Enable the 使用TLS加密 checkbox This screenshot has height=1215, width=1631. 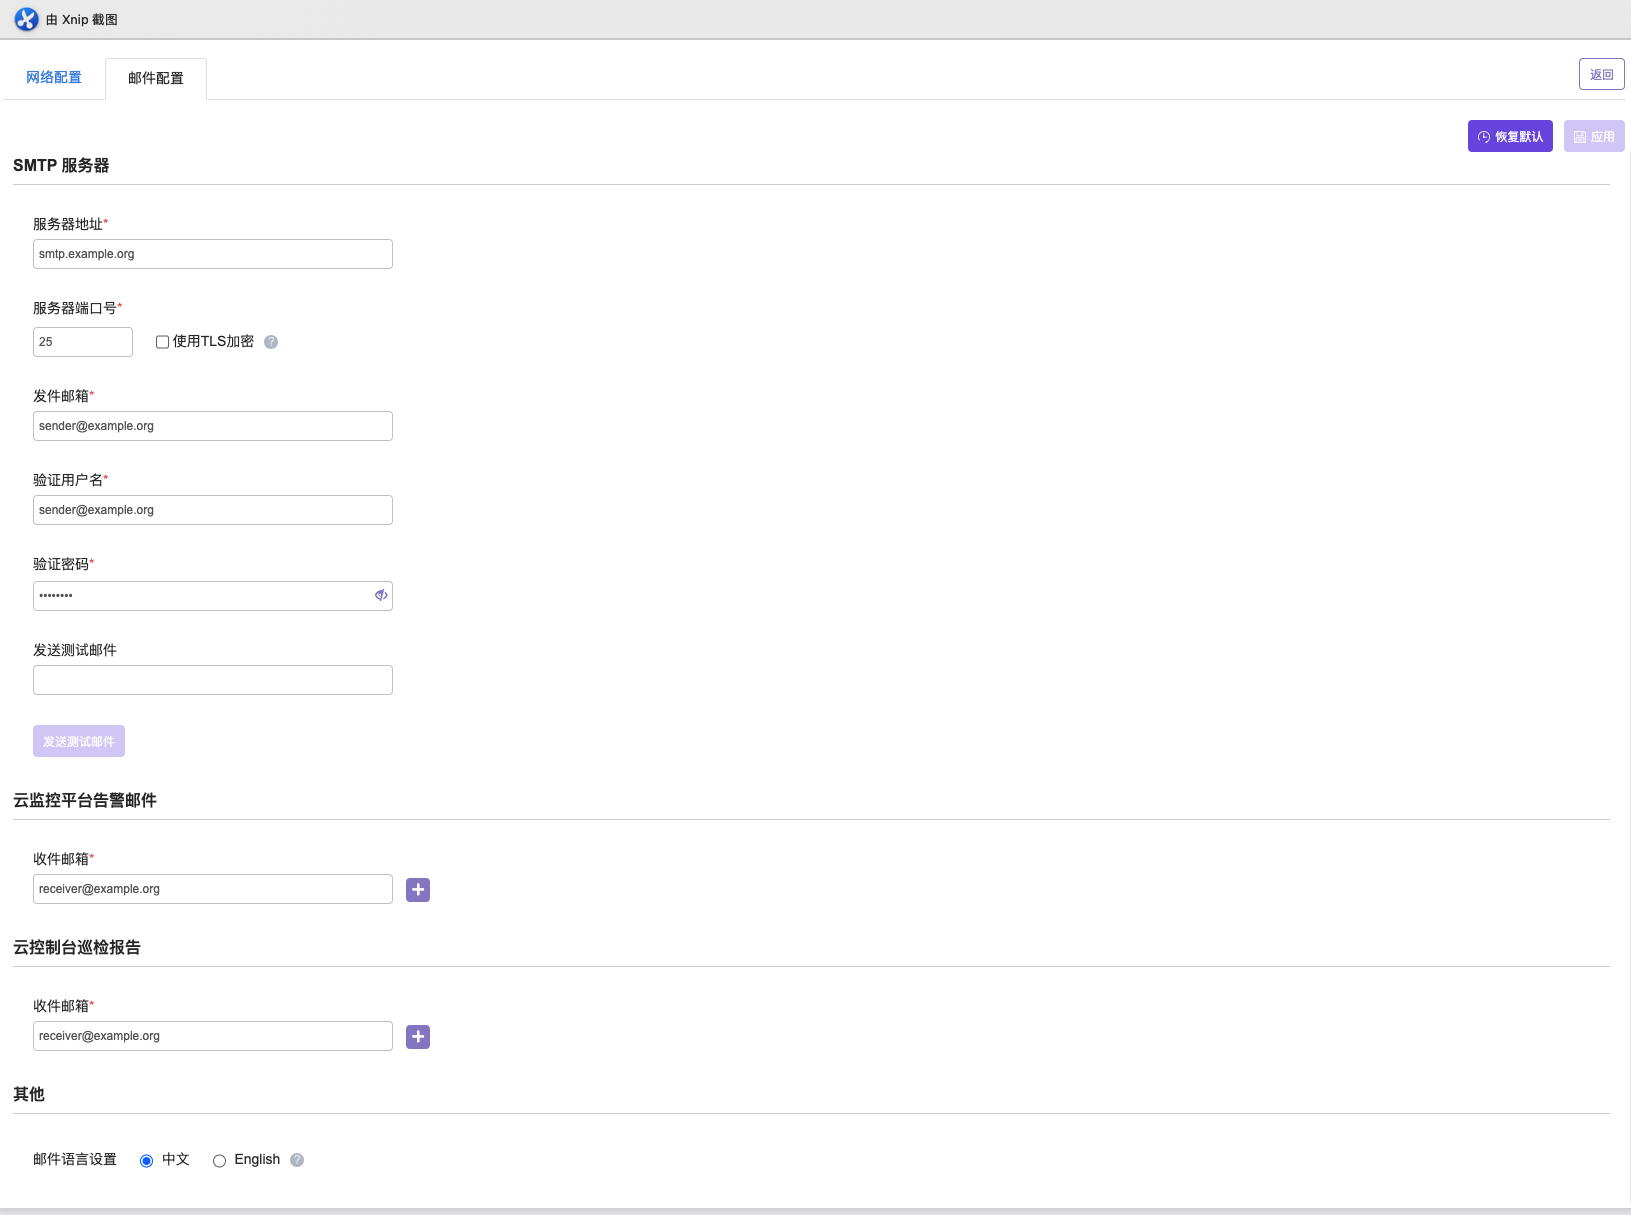tap(162, 342)
